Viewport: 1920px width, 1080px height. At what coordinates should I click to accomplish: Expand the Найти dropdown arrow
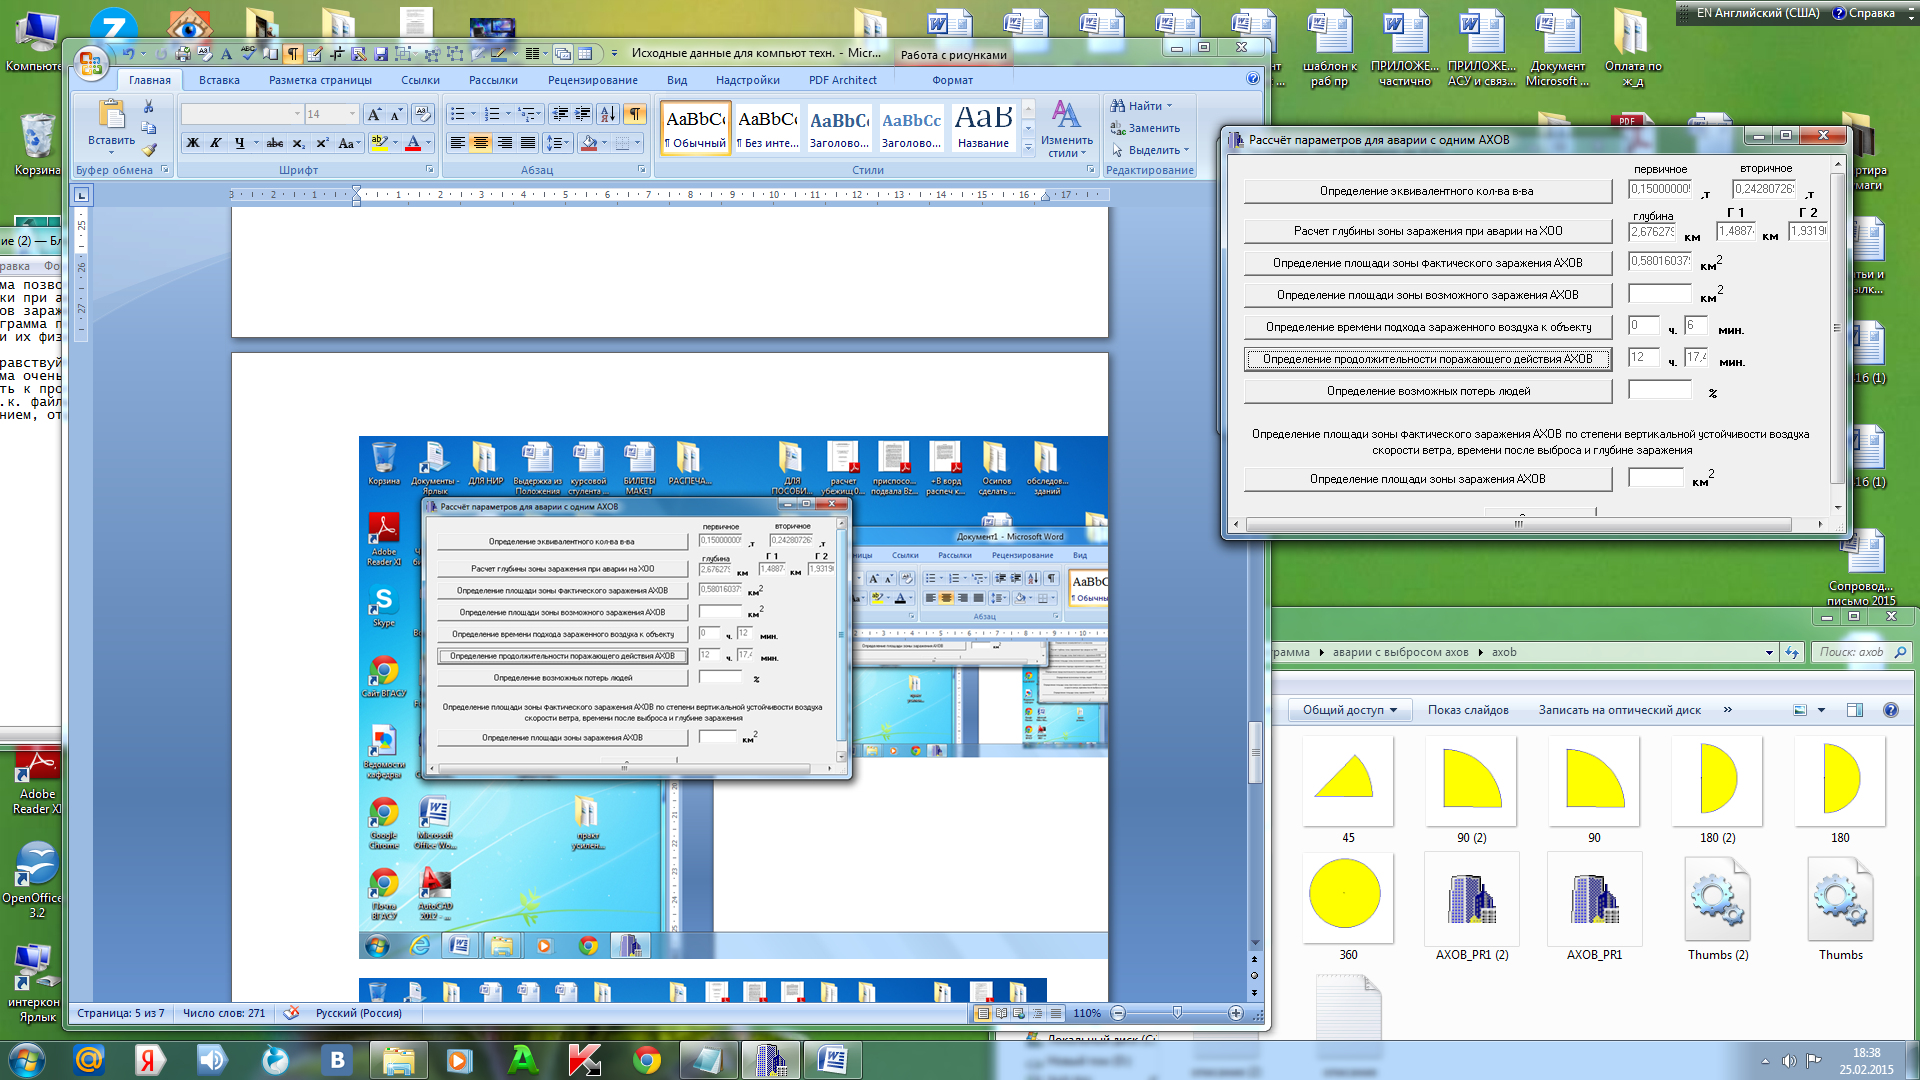point(1169,106)
